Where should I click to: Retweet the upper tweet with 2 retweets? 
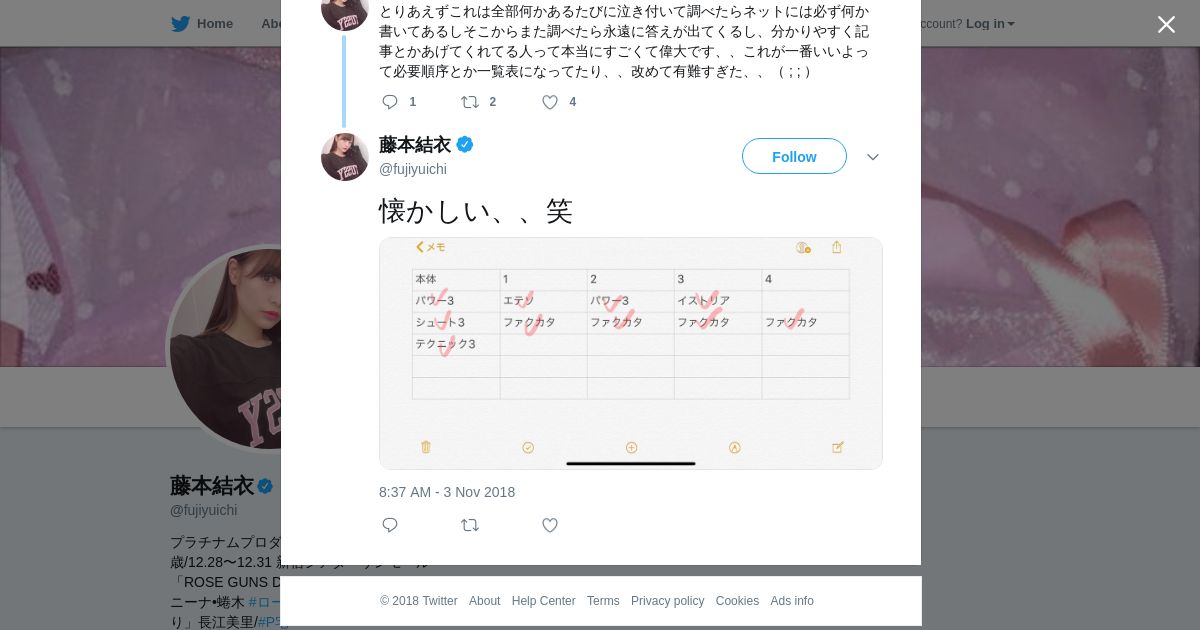click(470, 102)
